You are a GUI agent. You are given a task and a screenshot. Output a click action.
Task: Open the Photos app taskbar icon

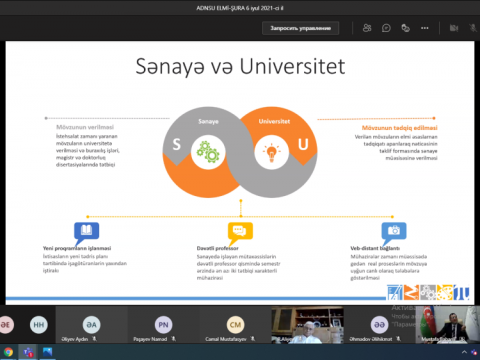pyautogui.click(x=47, y=352)
